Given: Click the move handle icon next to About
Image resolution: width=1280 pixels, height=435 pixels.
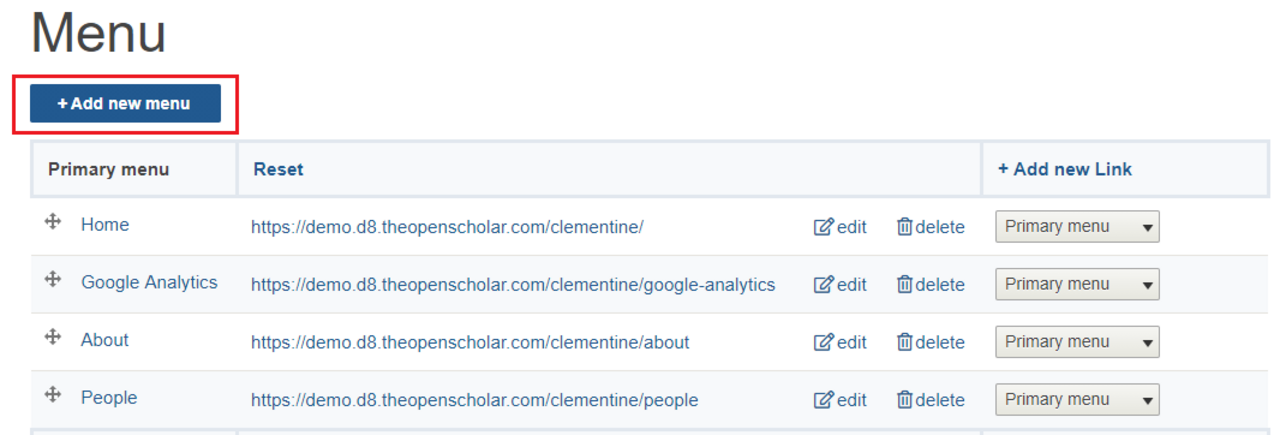Looking at the screenshot, I should 53,337.
